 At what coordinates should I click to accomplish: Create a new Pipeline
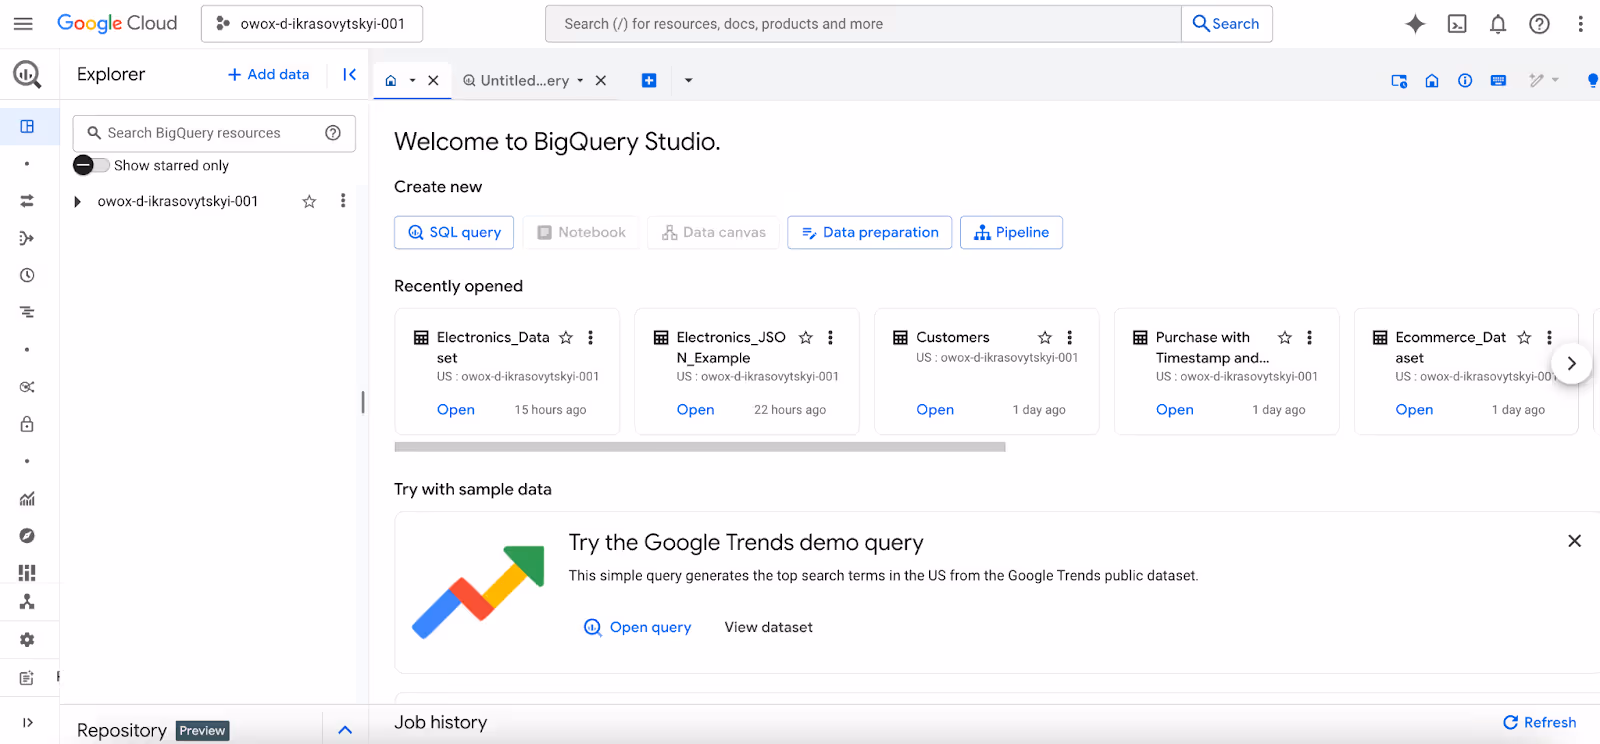coord(1011,232)
